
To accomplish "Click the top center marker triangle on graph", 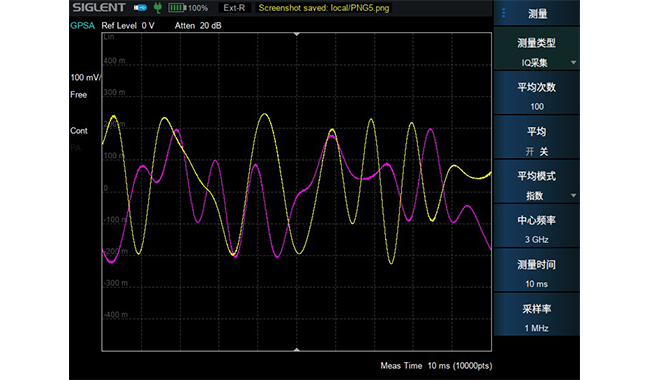I will 296,34.
